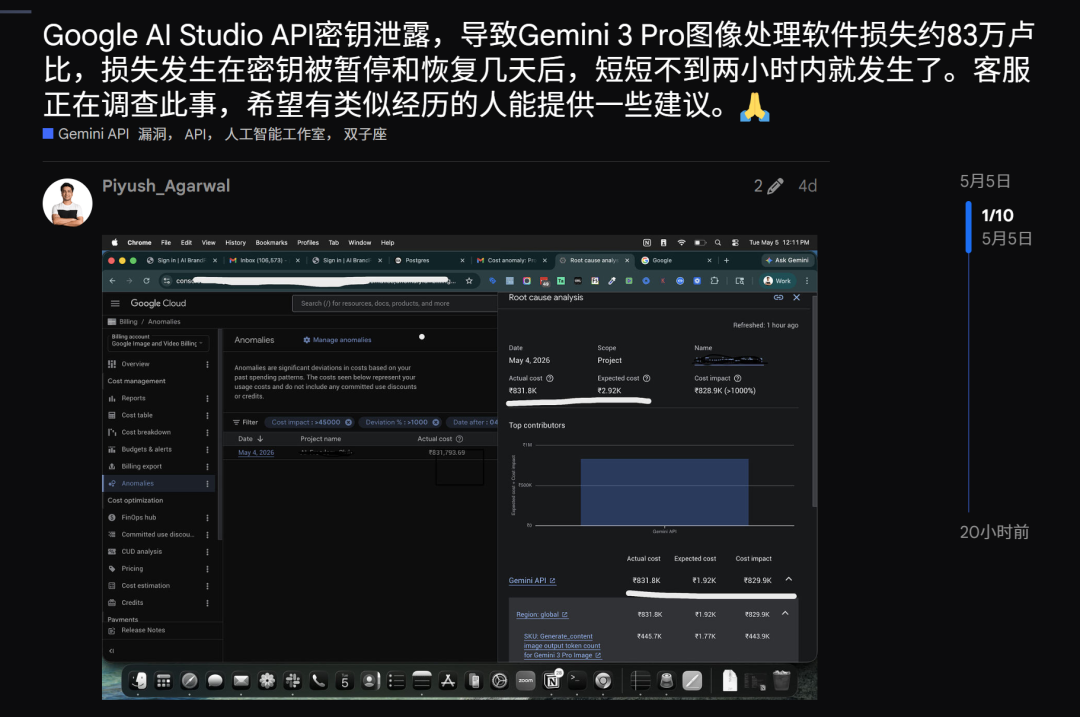Viewport: 1080px width, 717px height.
Task: Click the Expected cost help icon
Action: pyautogui.click(x=646, y=378)
